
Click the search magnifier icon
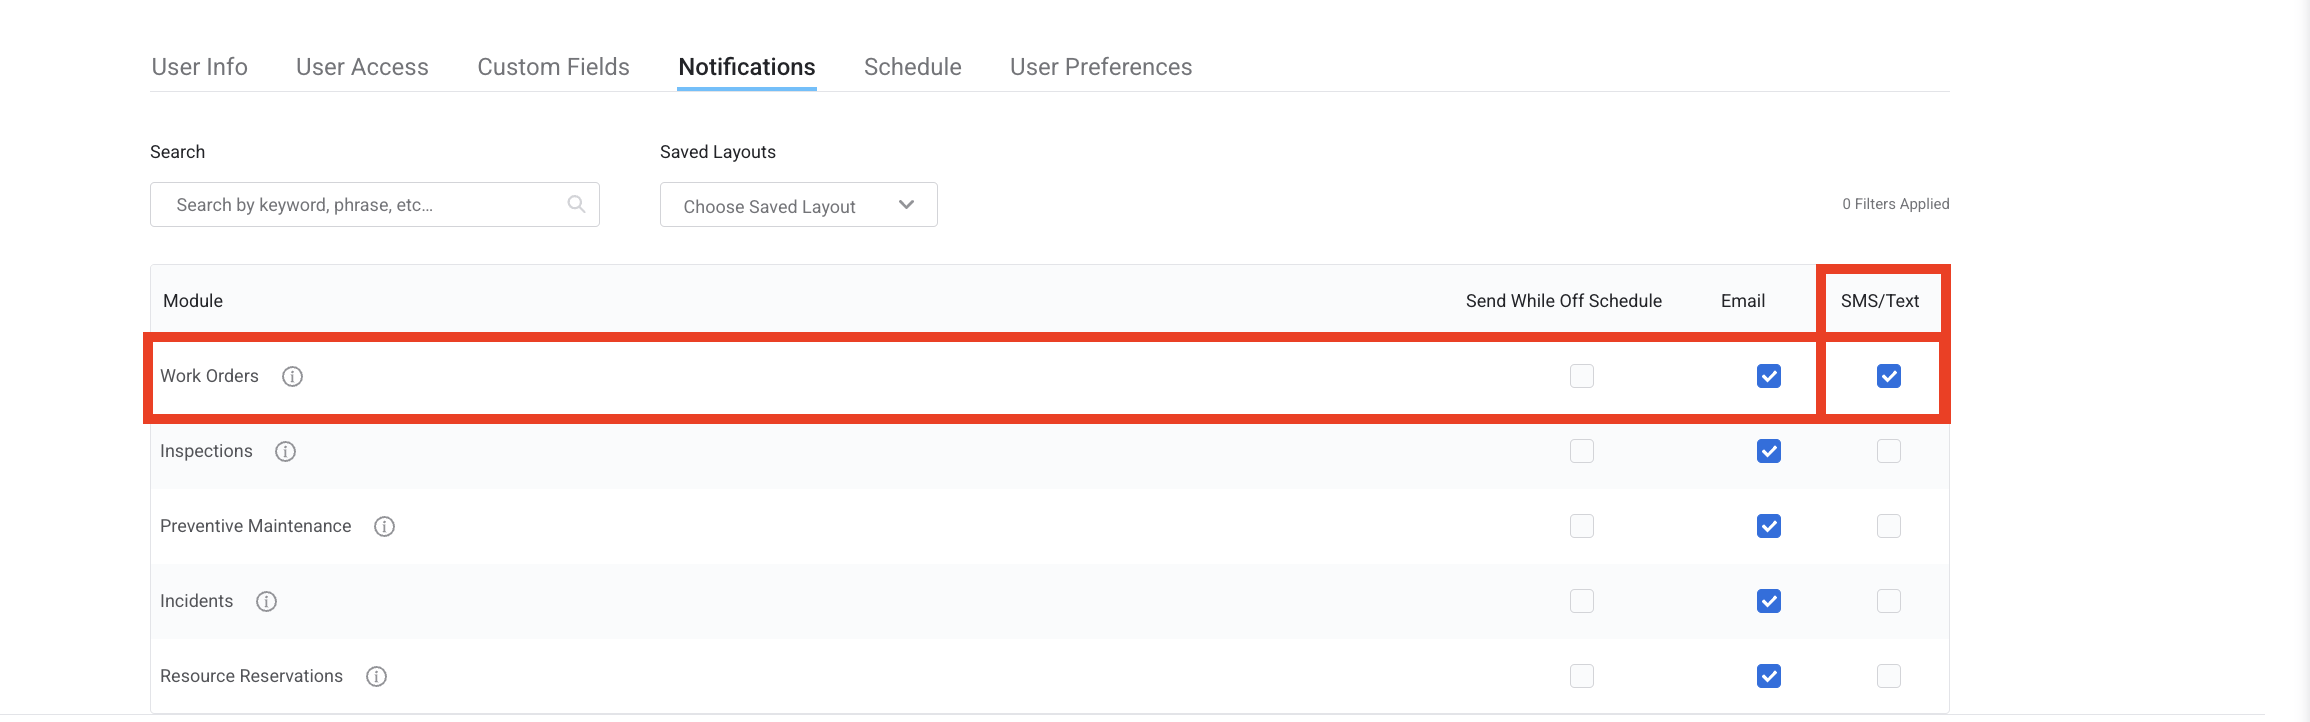(x=576, y=204)
